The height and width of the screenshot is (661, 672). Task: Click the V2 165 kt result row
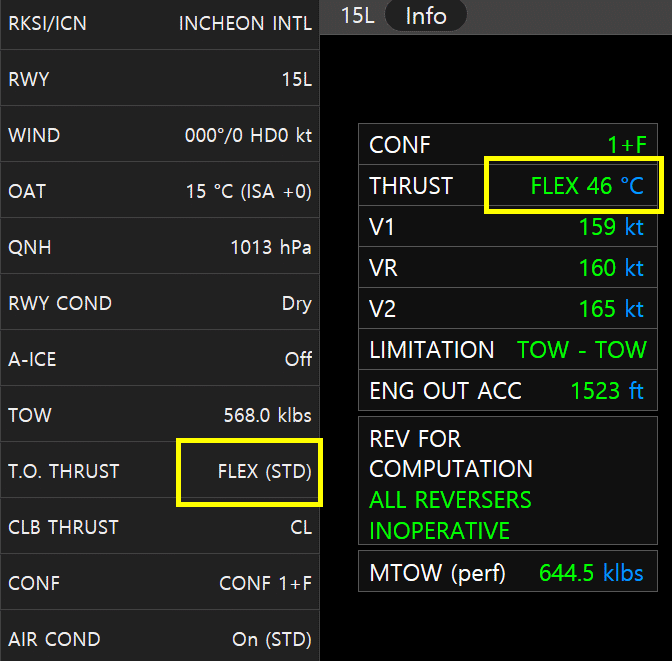point(508,309)
